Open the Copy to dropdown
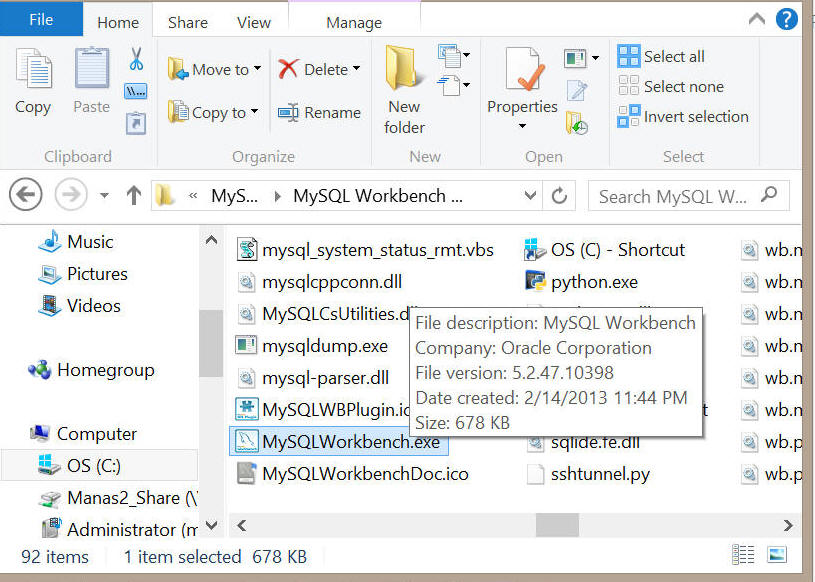The height and width of the screenshot is (582, 815). click(x=213, y=112)
